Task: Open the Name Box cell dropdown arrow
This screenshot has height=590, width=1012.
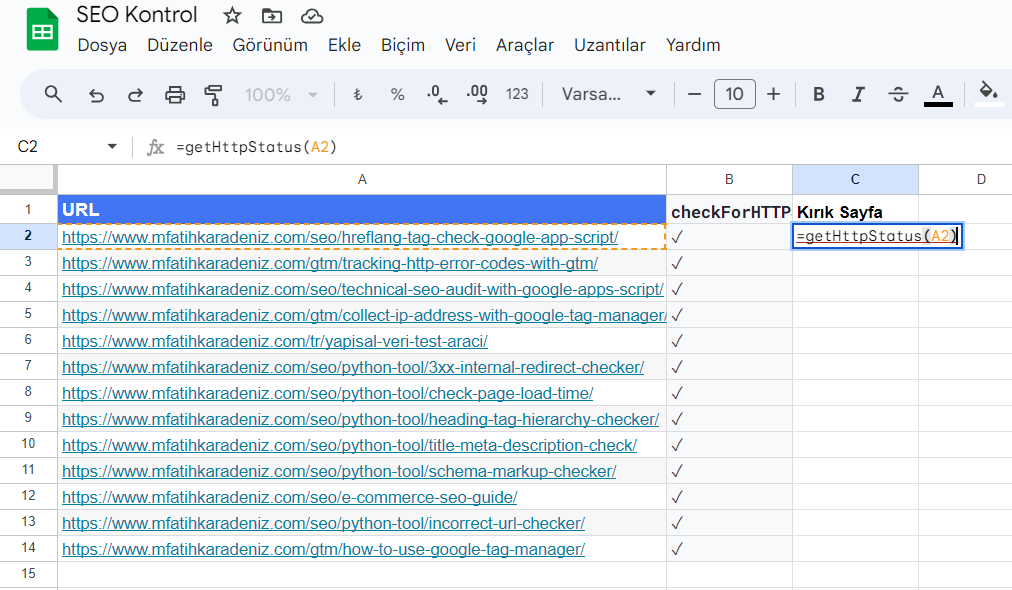Action: pyautogui.click(x=112, y=147)
